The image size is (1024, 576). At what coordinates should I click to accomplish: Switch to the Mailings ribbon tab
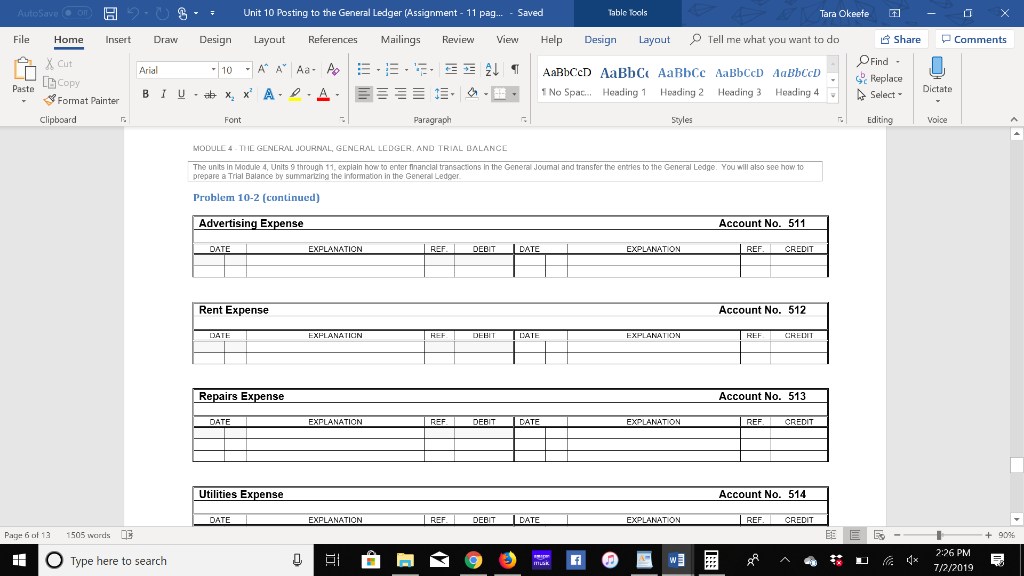point(400,40)
